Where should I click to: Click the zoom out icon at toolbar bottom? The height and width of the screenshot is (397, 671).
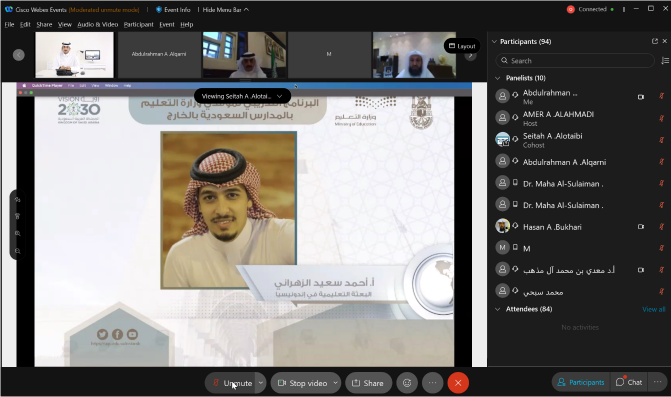[x=18, y=251]
